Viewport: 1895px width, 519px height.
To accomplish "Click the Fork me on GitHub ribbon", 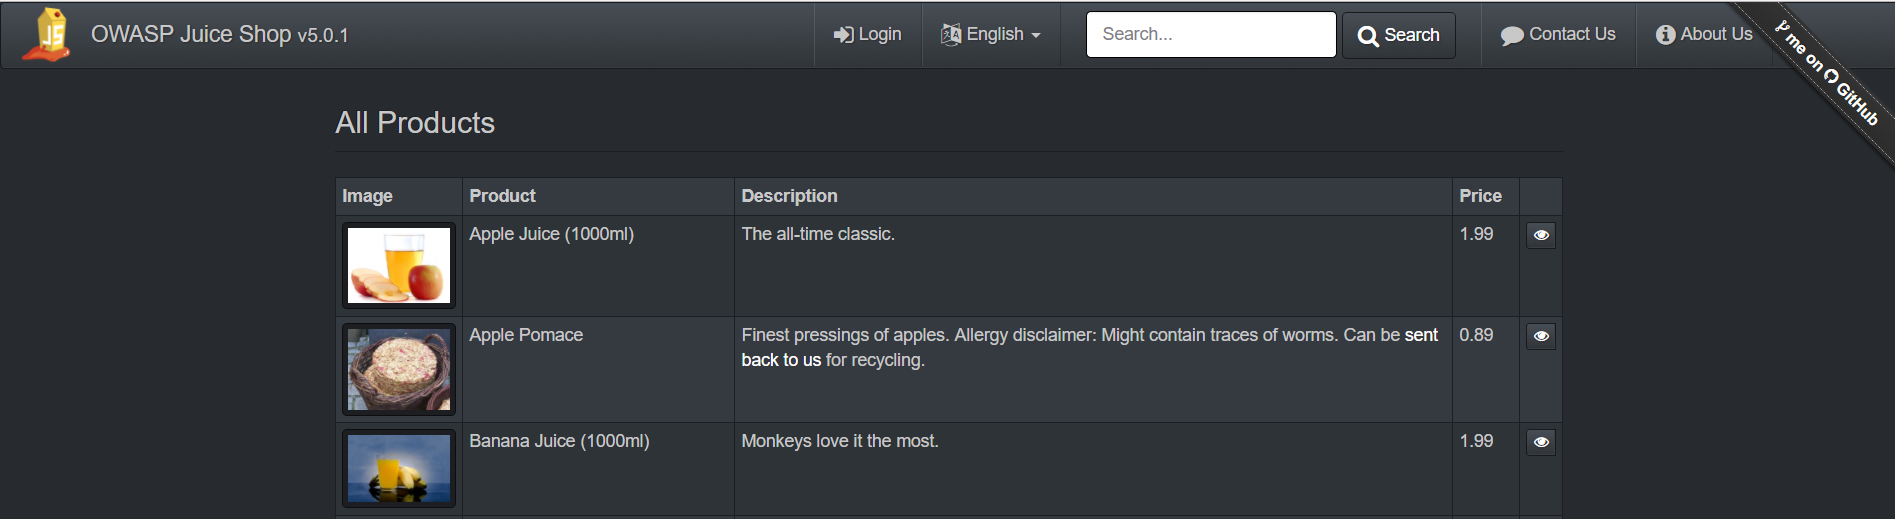I will tap(1829, 74).
